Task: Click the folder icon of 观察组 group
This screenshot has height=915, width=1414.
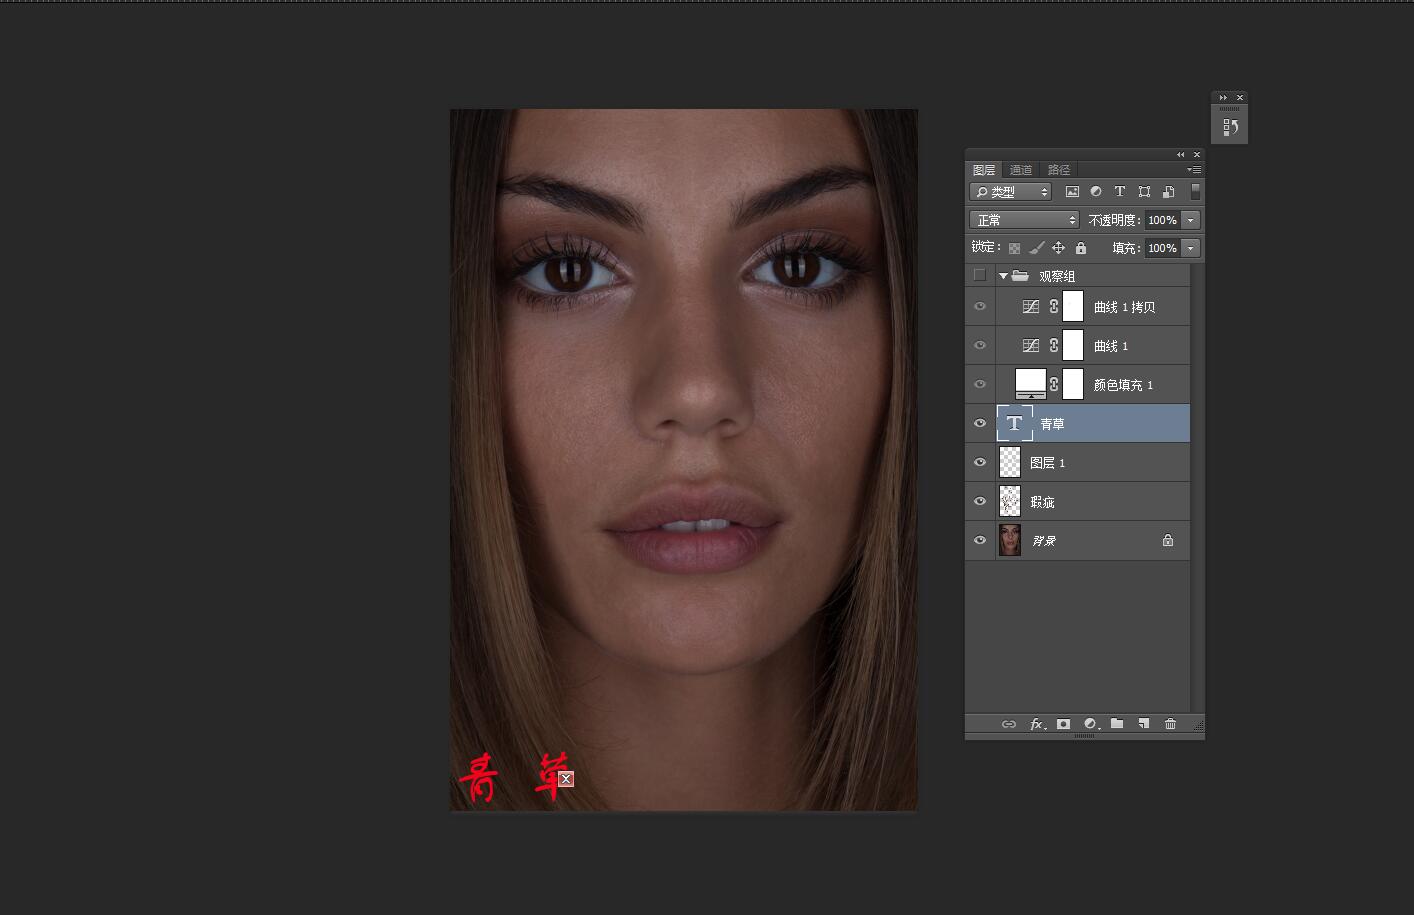Action: [1020, 276]
